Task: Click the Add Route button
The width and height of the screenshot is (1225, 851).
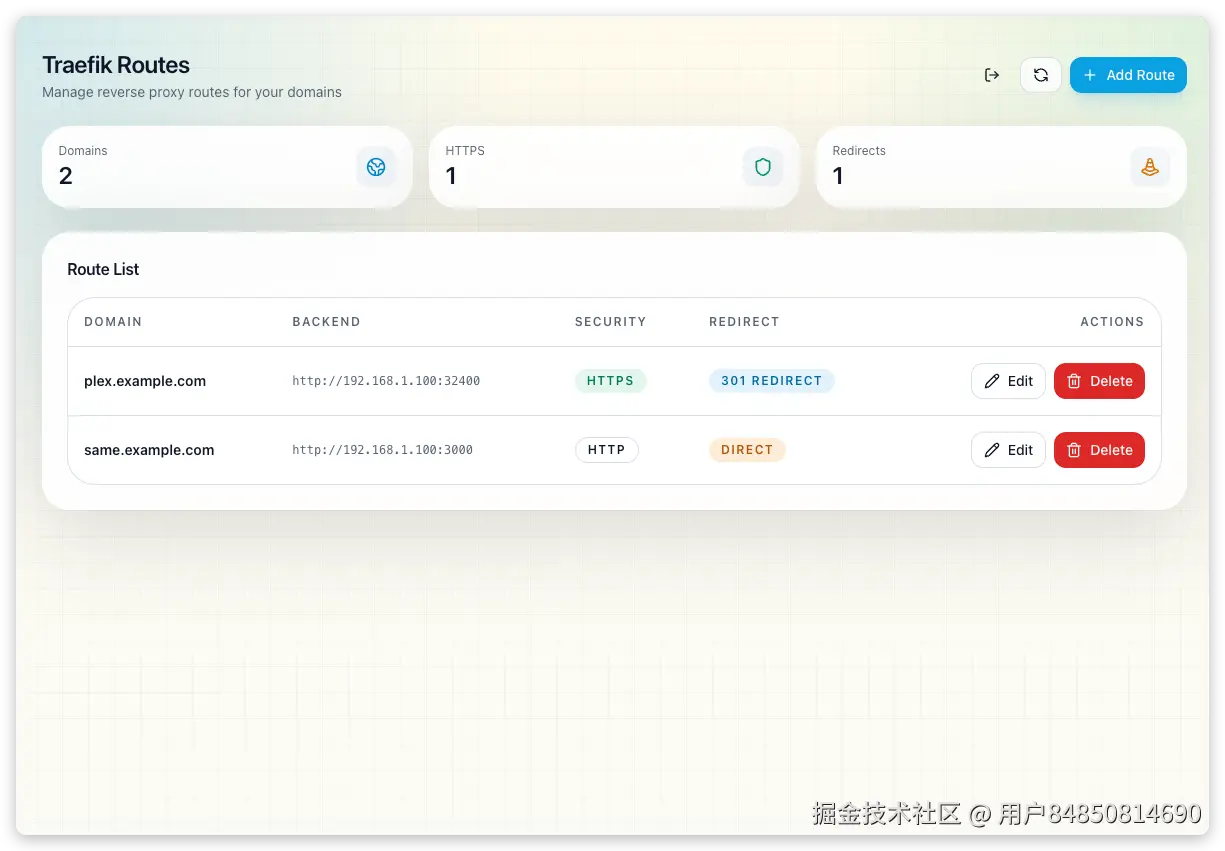Action: click(1128, 74)
